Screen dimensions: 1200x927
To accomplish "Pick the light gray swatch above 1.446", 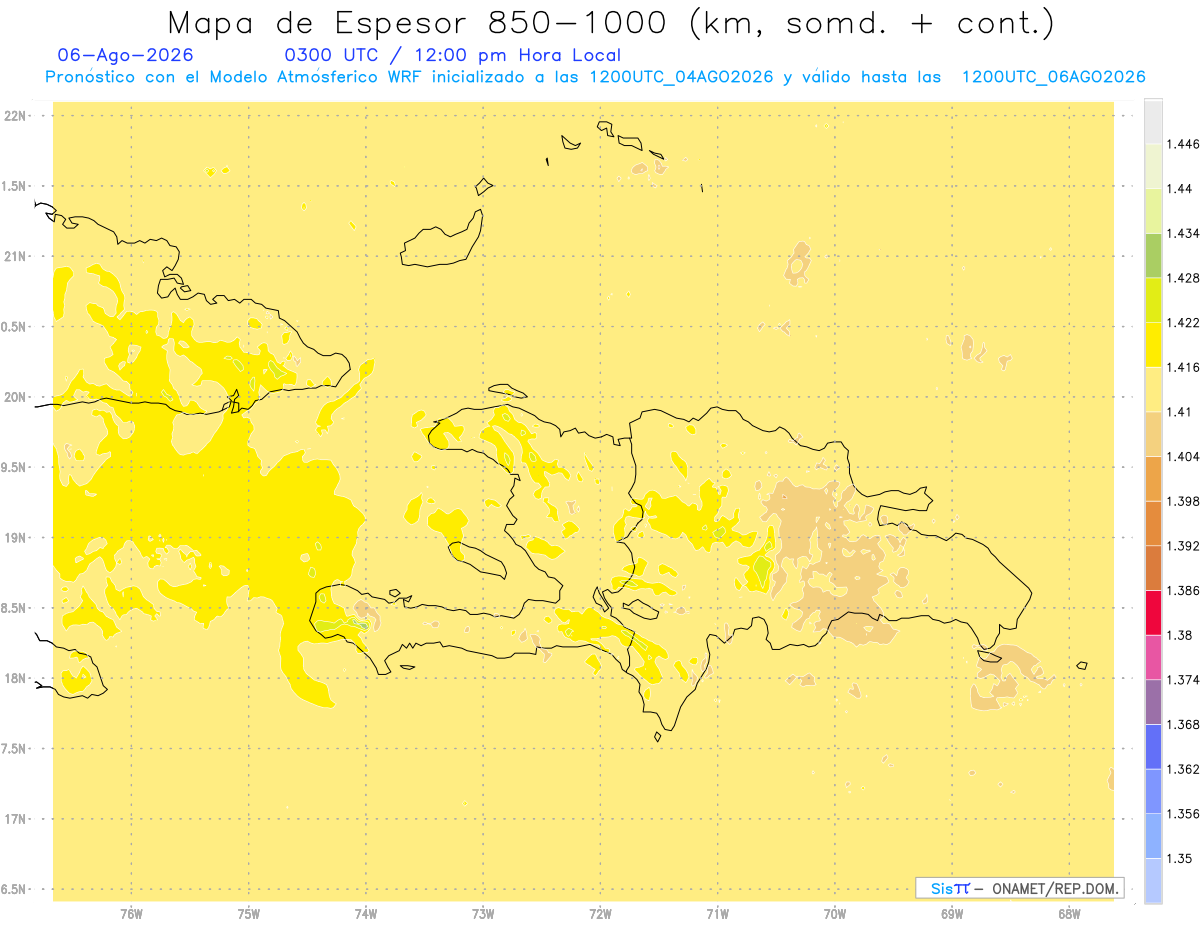I will pos(1153,121).
